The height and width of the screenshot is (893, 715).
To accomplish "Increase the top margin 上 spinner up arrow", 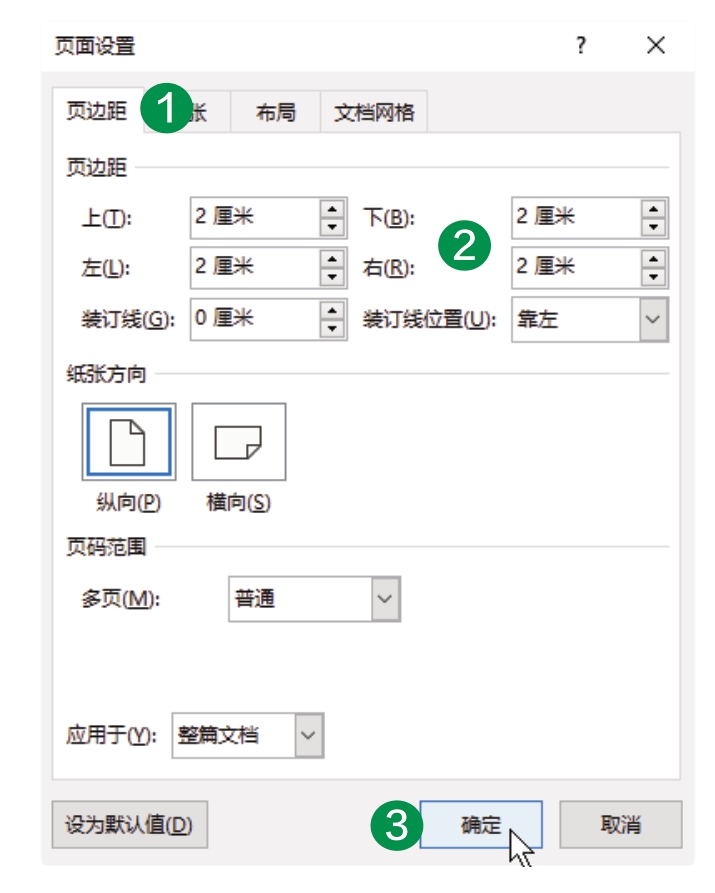I will click(x=332, y=209).
